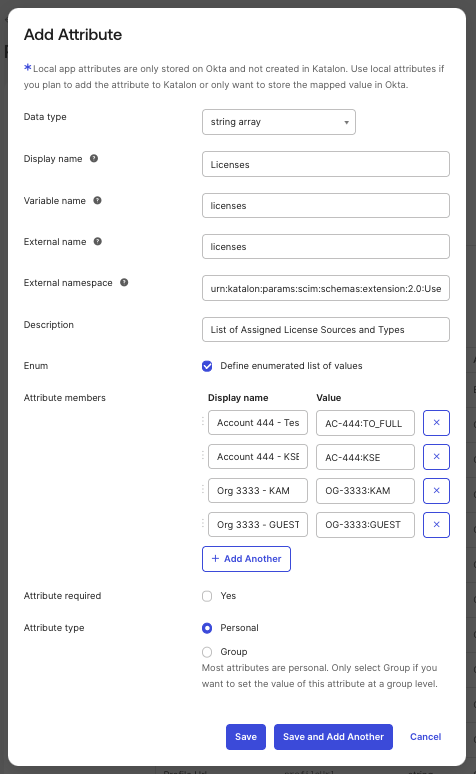
Task: Select the Group attribute type
Action: coord(207,652)
